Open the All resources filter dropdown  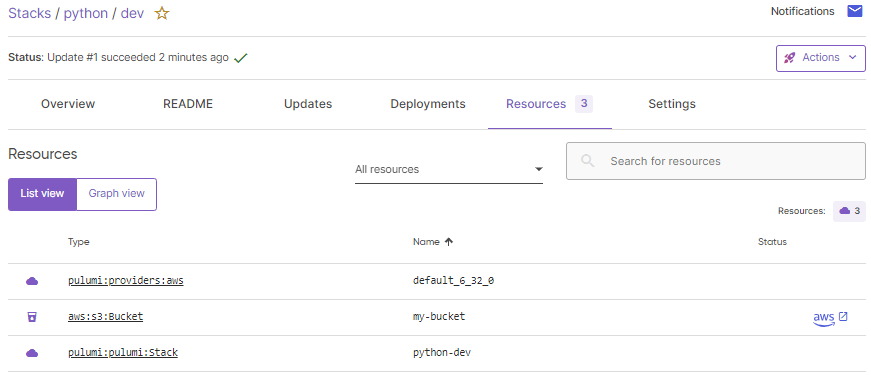click(449, 169)
